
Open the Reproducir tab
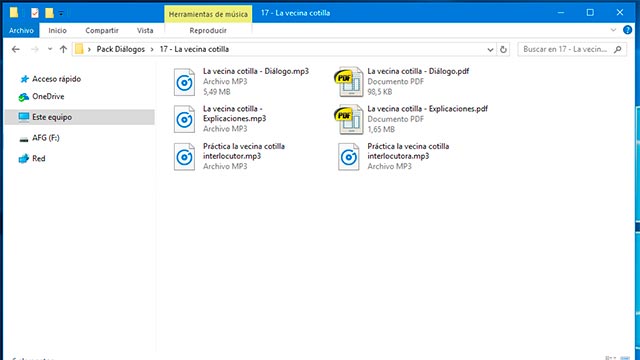pos(208,31)
